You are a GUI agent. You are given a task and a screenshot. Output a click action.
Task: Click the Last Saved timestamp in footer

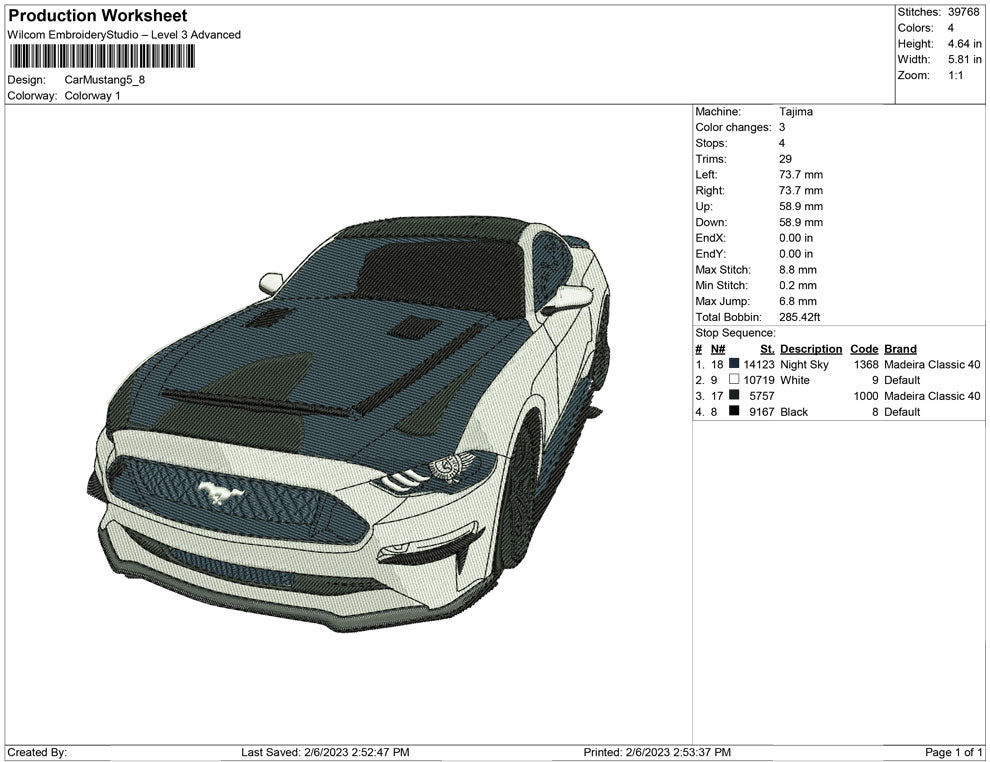click(x=325, y=752)
